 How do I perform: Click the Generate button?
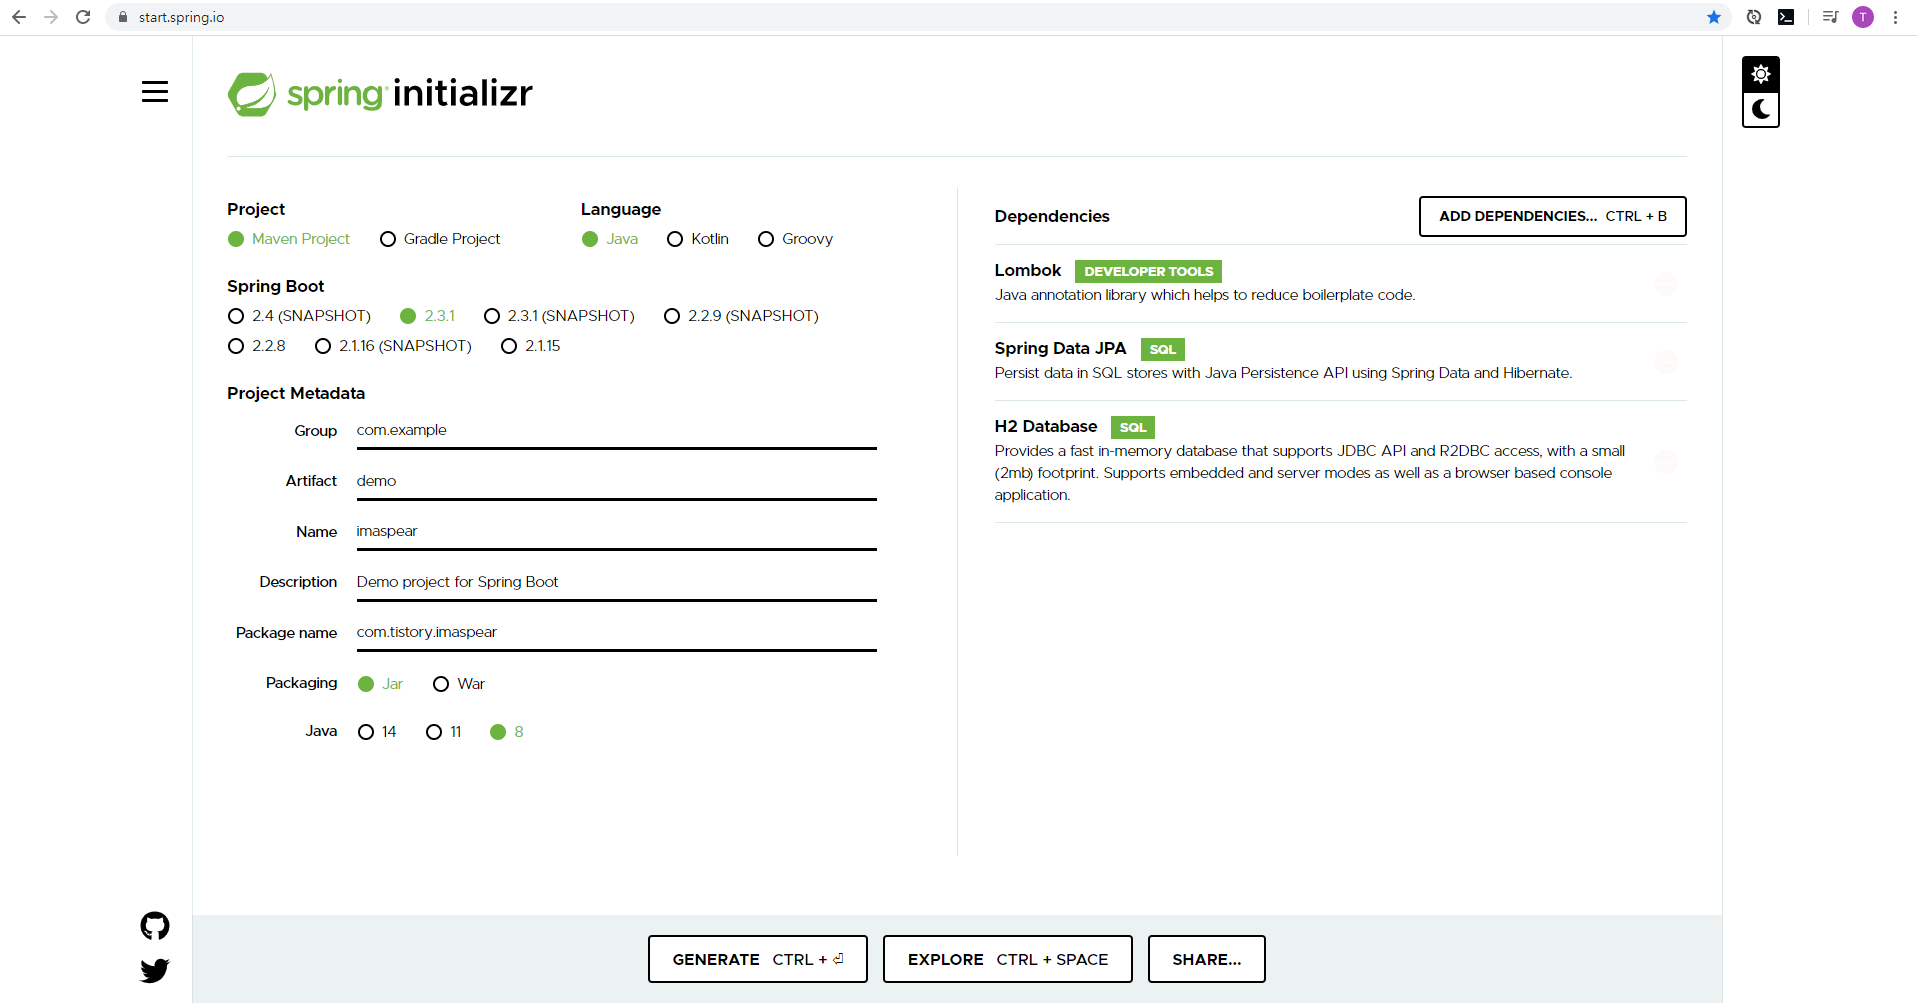pyautogui.click(x=757, y=959)
